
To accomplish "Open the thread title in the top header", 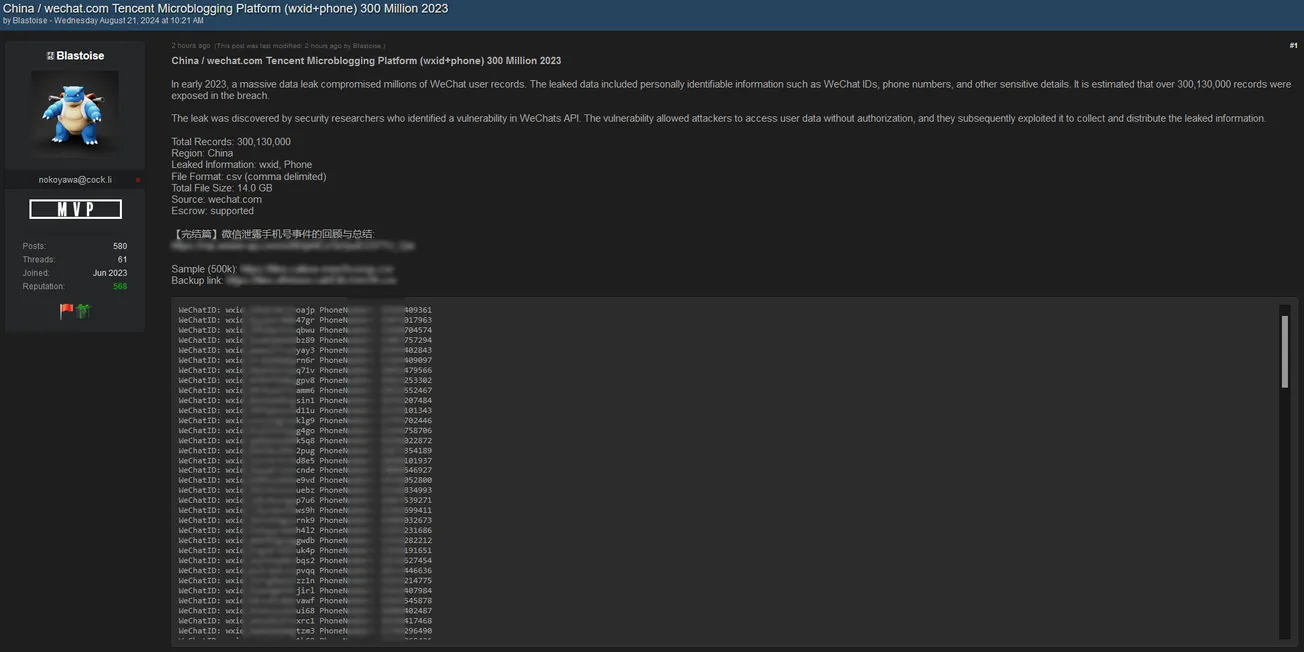I will coord(225,8).
